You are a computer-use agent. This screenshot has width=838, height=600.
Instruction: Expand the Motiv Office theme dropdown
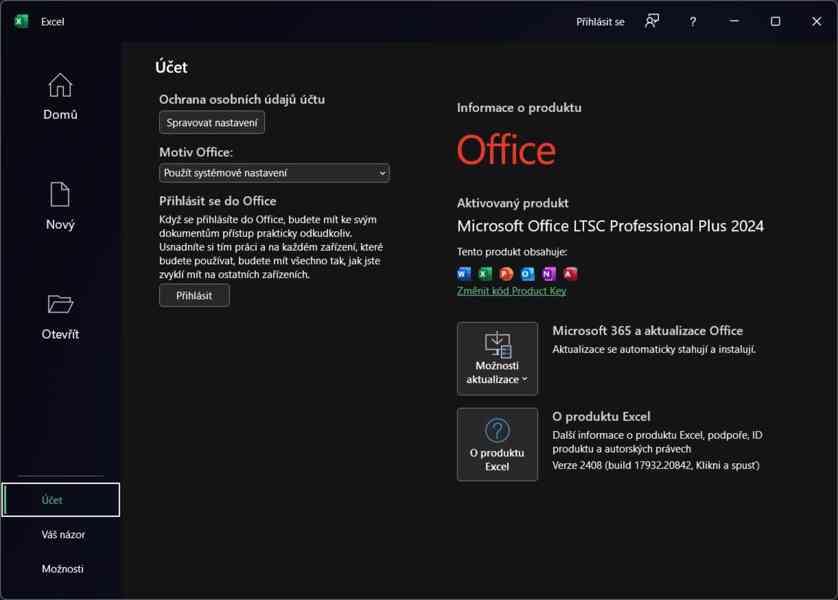(x=274, y=173)
